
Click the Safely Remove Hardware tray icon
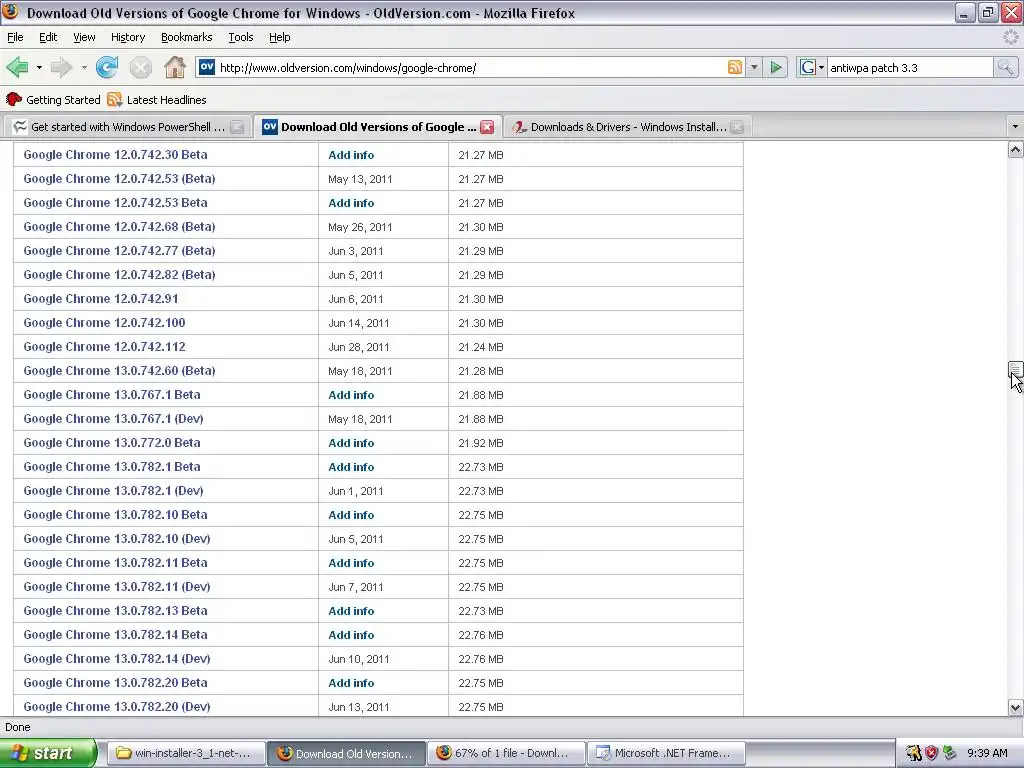pyautogui.click(x=950, y=753)
